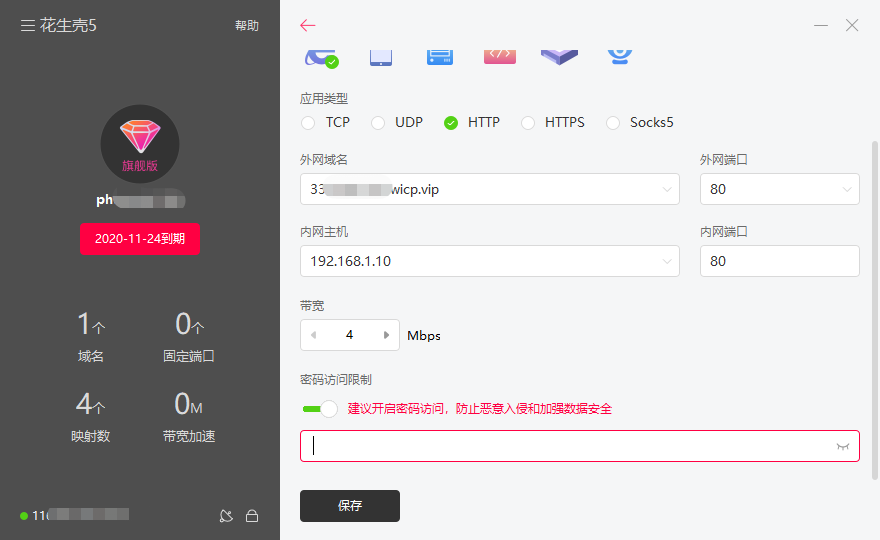Click the bandwidth value 4
Image resolution: width=880 pixels, height=540 pixels.
[350, 335]
